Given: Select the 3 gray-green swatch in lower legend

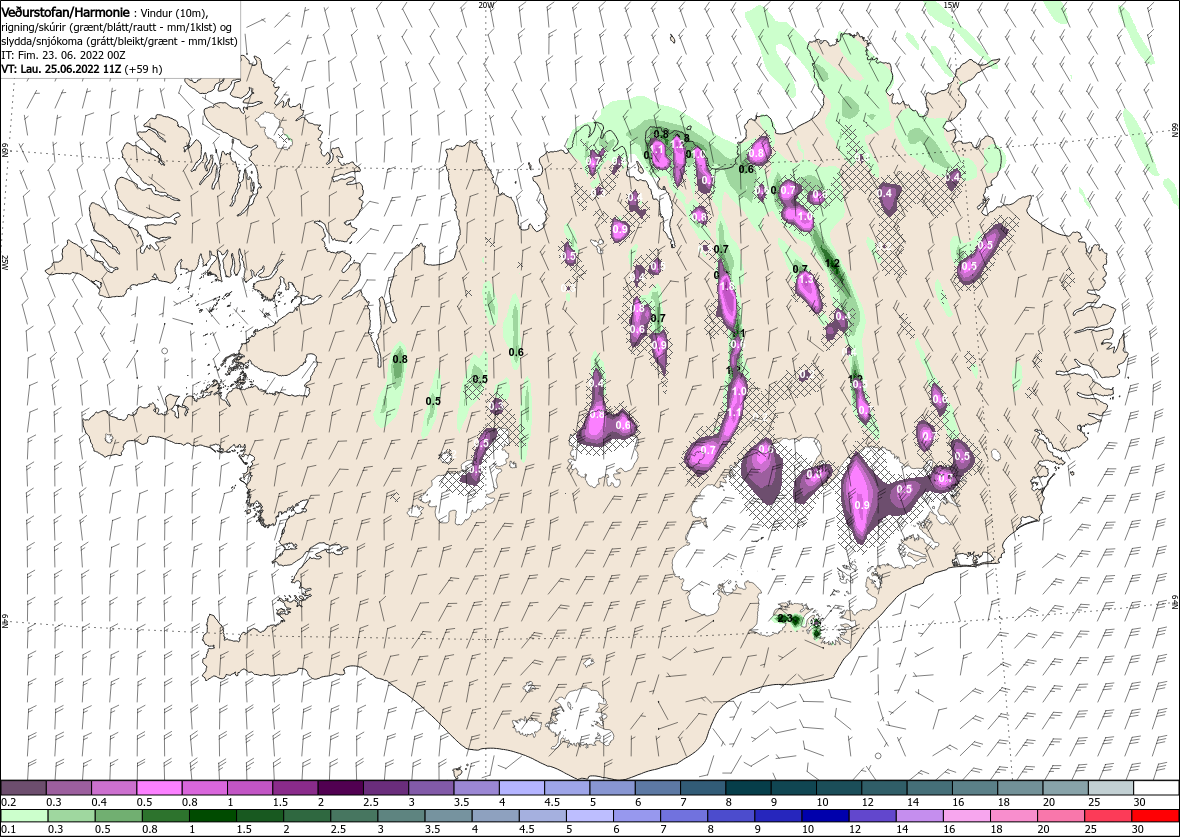Looking at the screenshot, I should coord(401,816).
